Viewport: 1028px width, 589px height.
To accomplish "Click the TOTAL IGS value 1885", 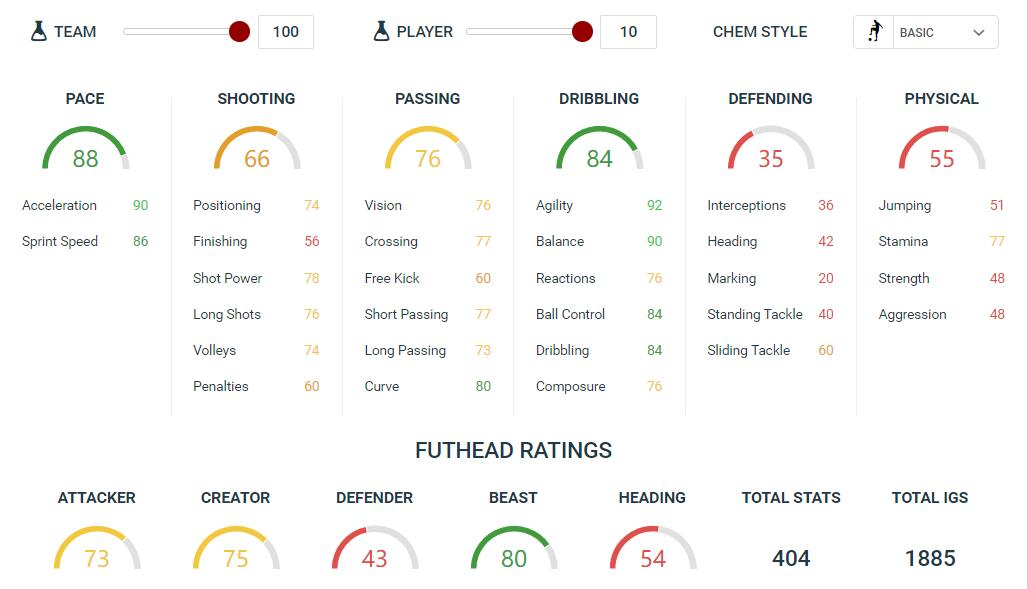I will [x=930, y=558].
